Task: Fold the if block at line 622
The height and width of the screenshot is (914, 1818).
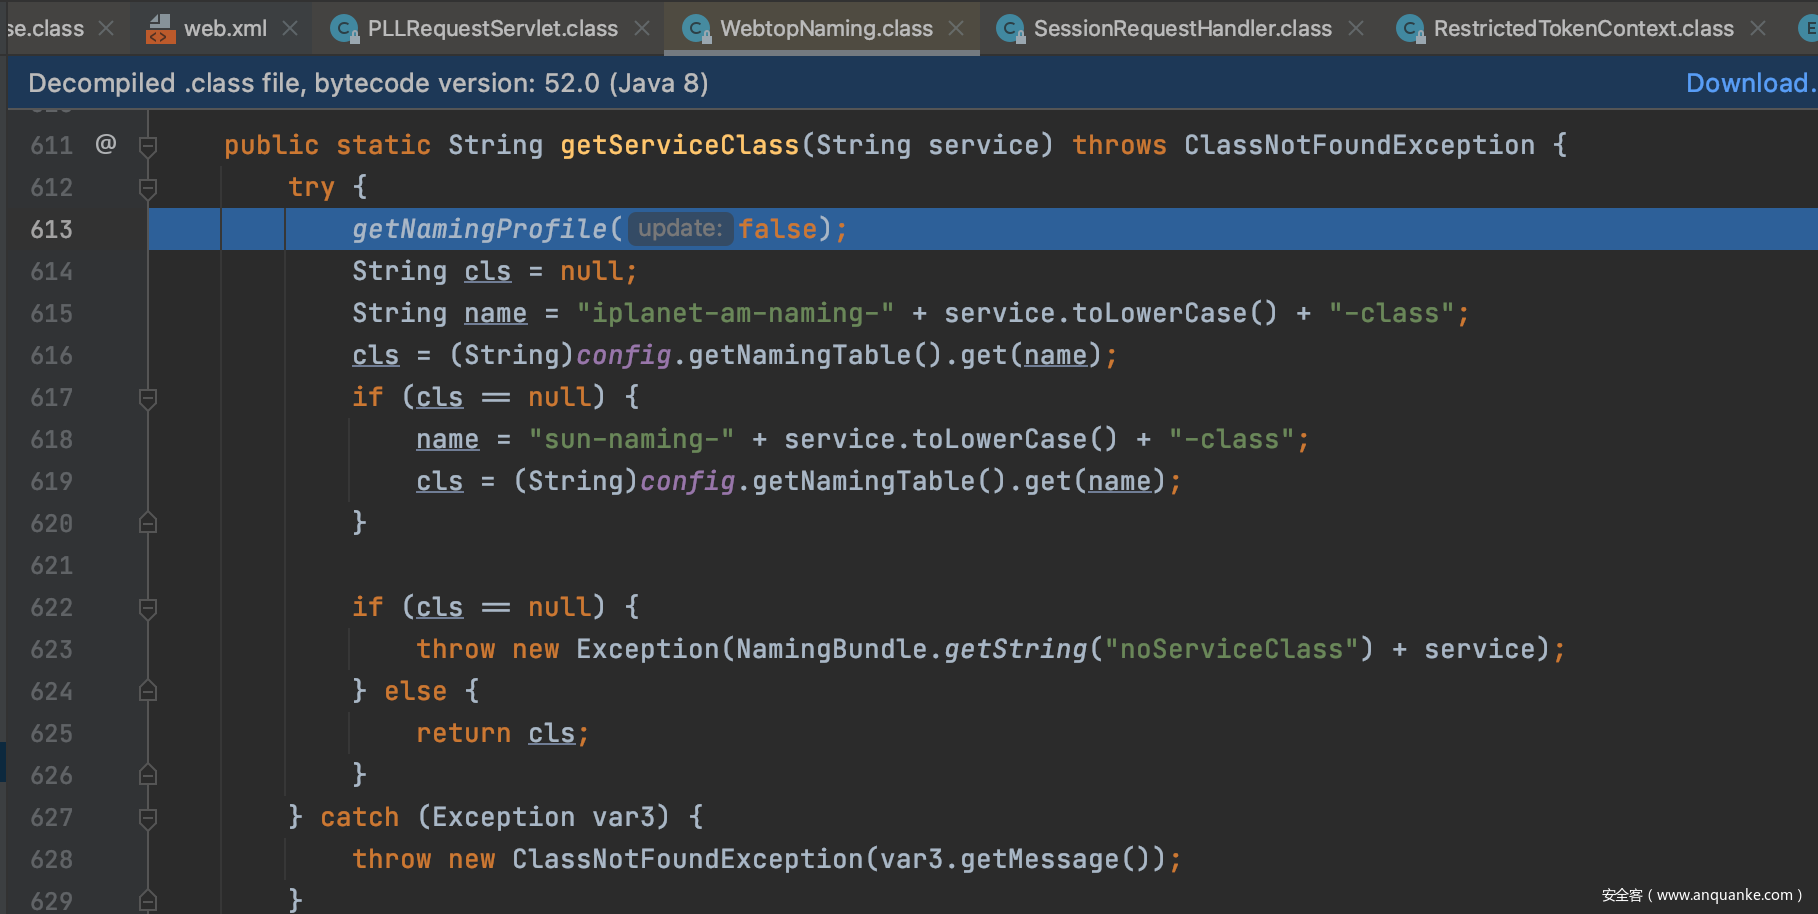Action: click(x=148, y=608)
